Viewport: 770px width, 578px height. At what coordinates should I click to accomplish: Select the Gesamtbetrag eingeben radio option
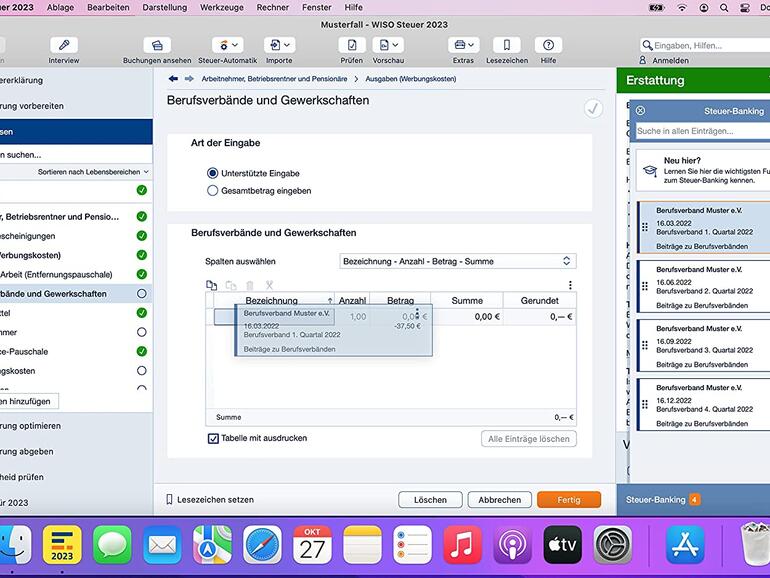pos(212,190)
